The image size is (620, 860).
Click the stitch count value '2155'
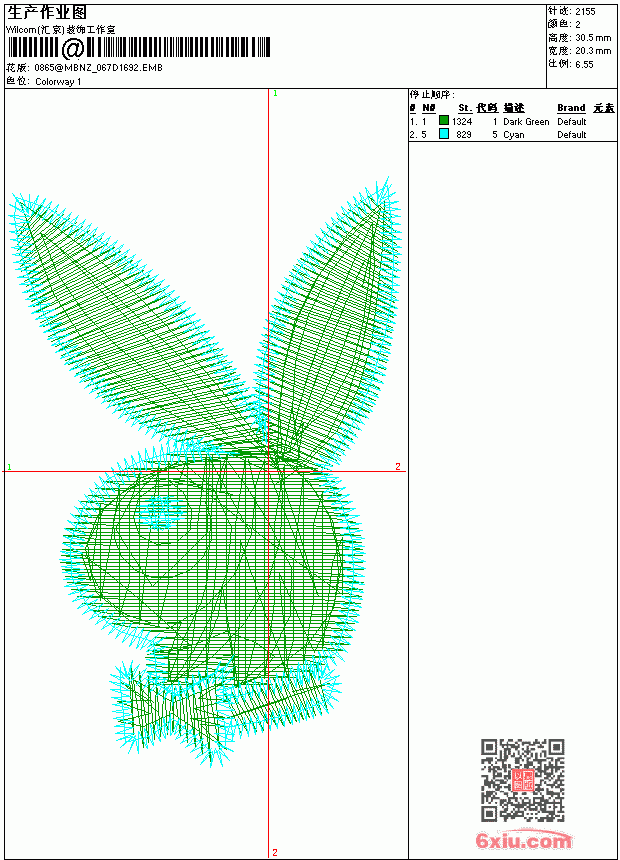pos(585,12)
